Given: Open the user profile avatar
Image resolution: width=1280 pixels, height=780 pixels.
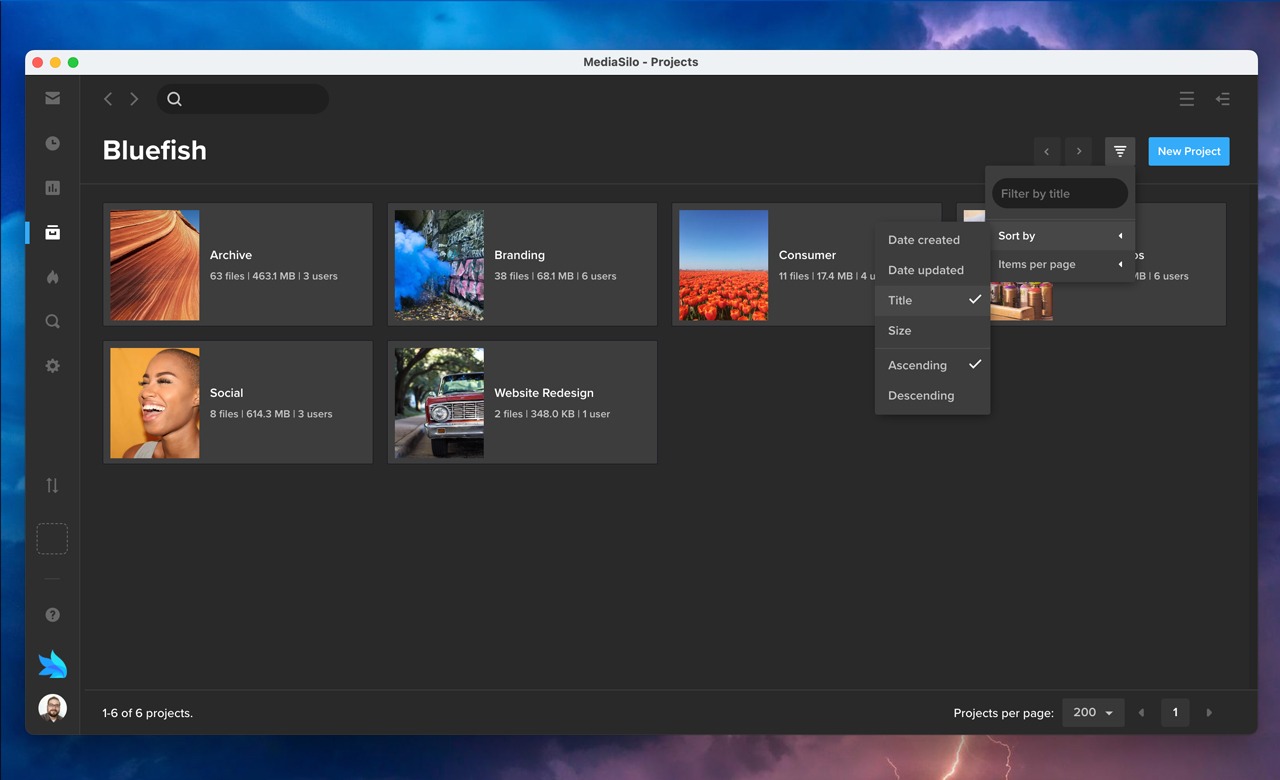Looking at the screenshot, I should [x=52, y=708].
